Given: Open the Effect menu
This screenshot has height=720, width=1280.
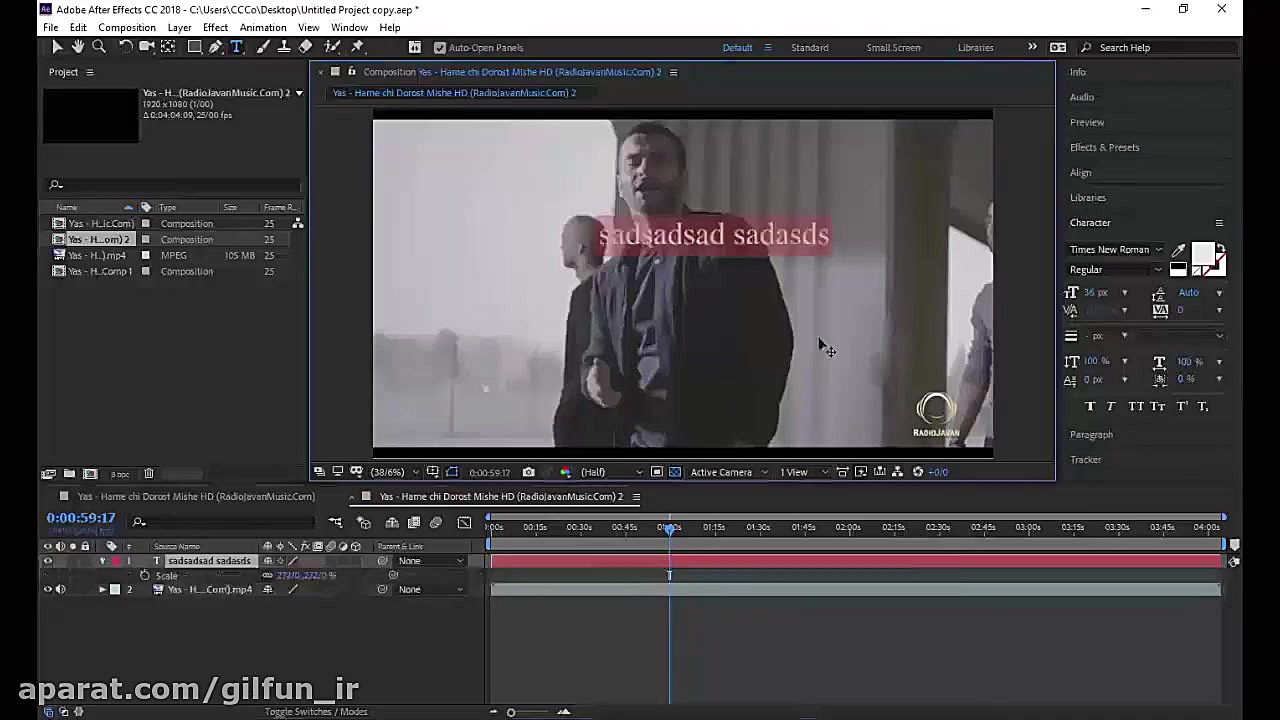Looking at the screenshot, I should pos(215,27).
